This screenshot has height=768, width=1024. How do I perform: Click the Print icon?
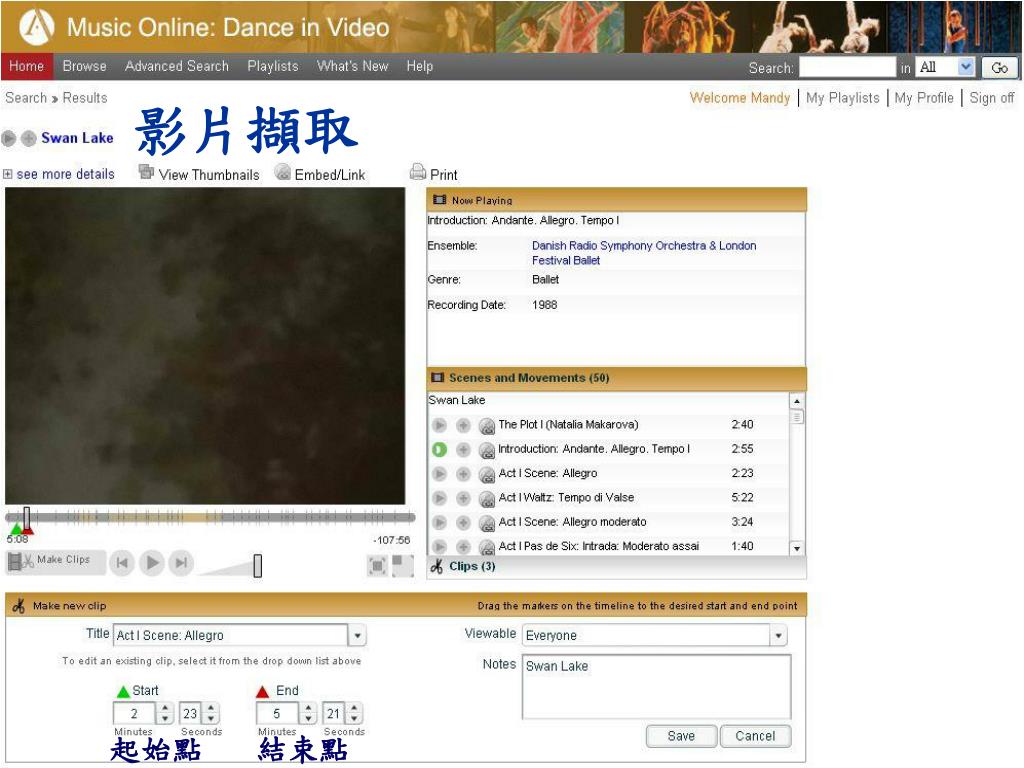pyautogui.click(x=418, y=172)
